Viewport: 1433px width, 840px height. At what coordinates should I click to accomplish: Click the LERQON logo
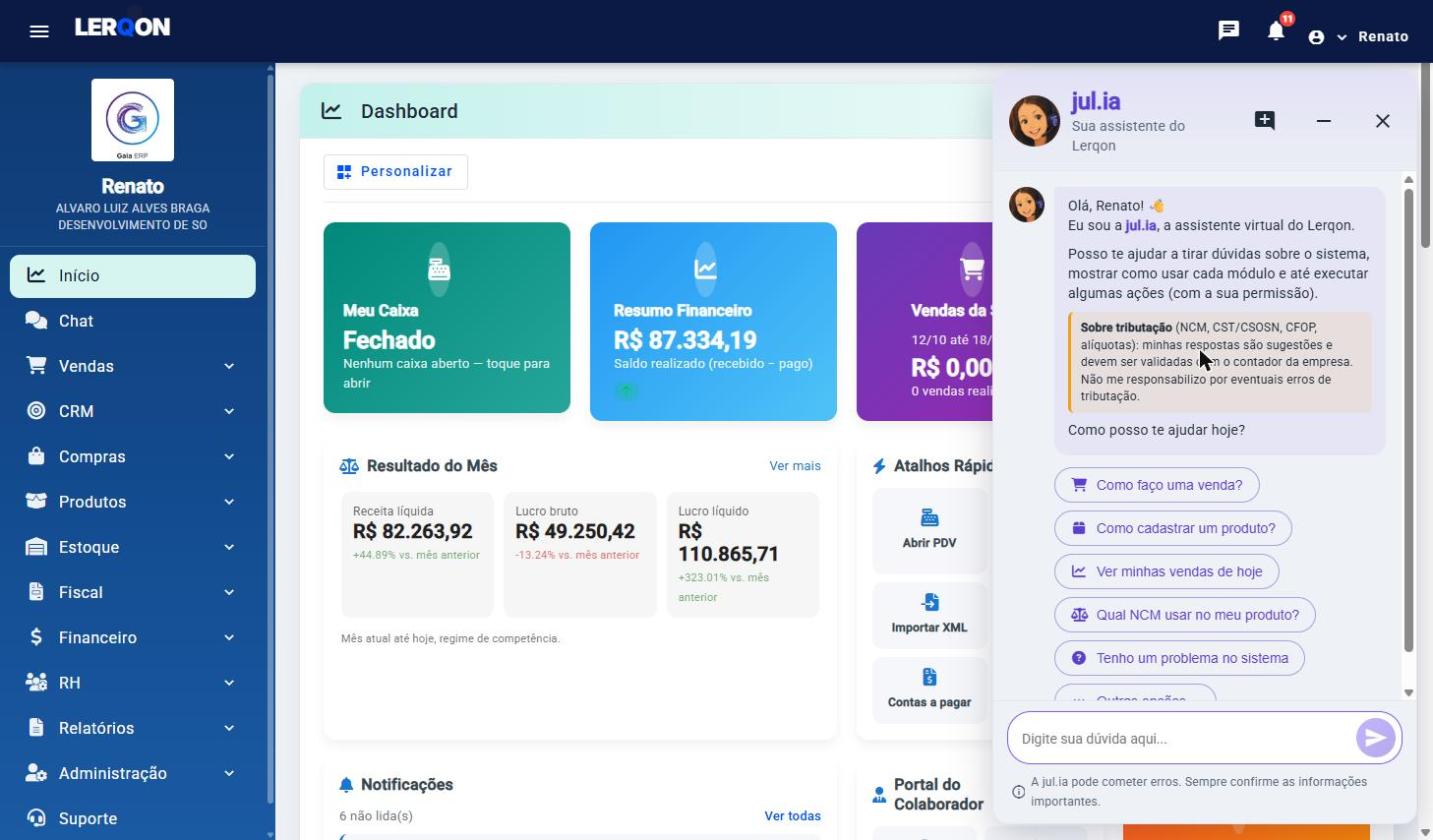point(122,28)
